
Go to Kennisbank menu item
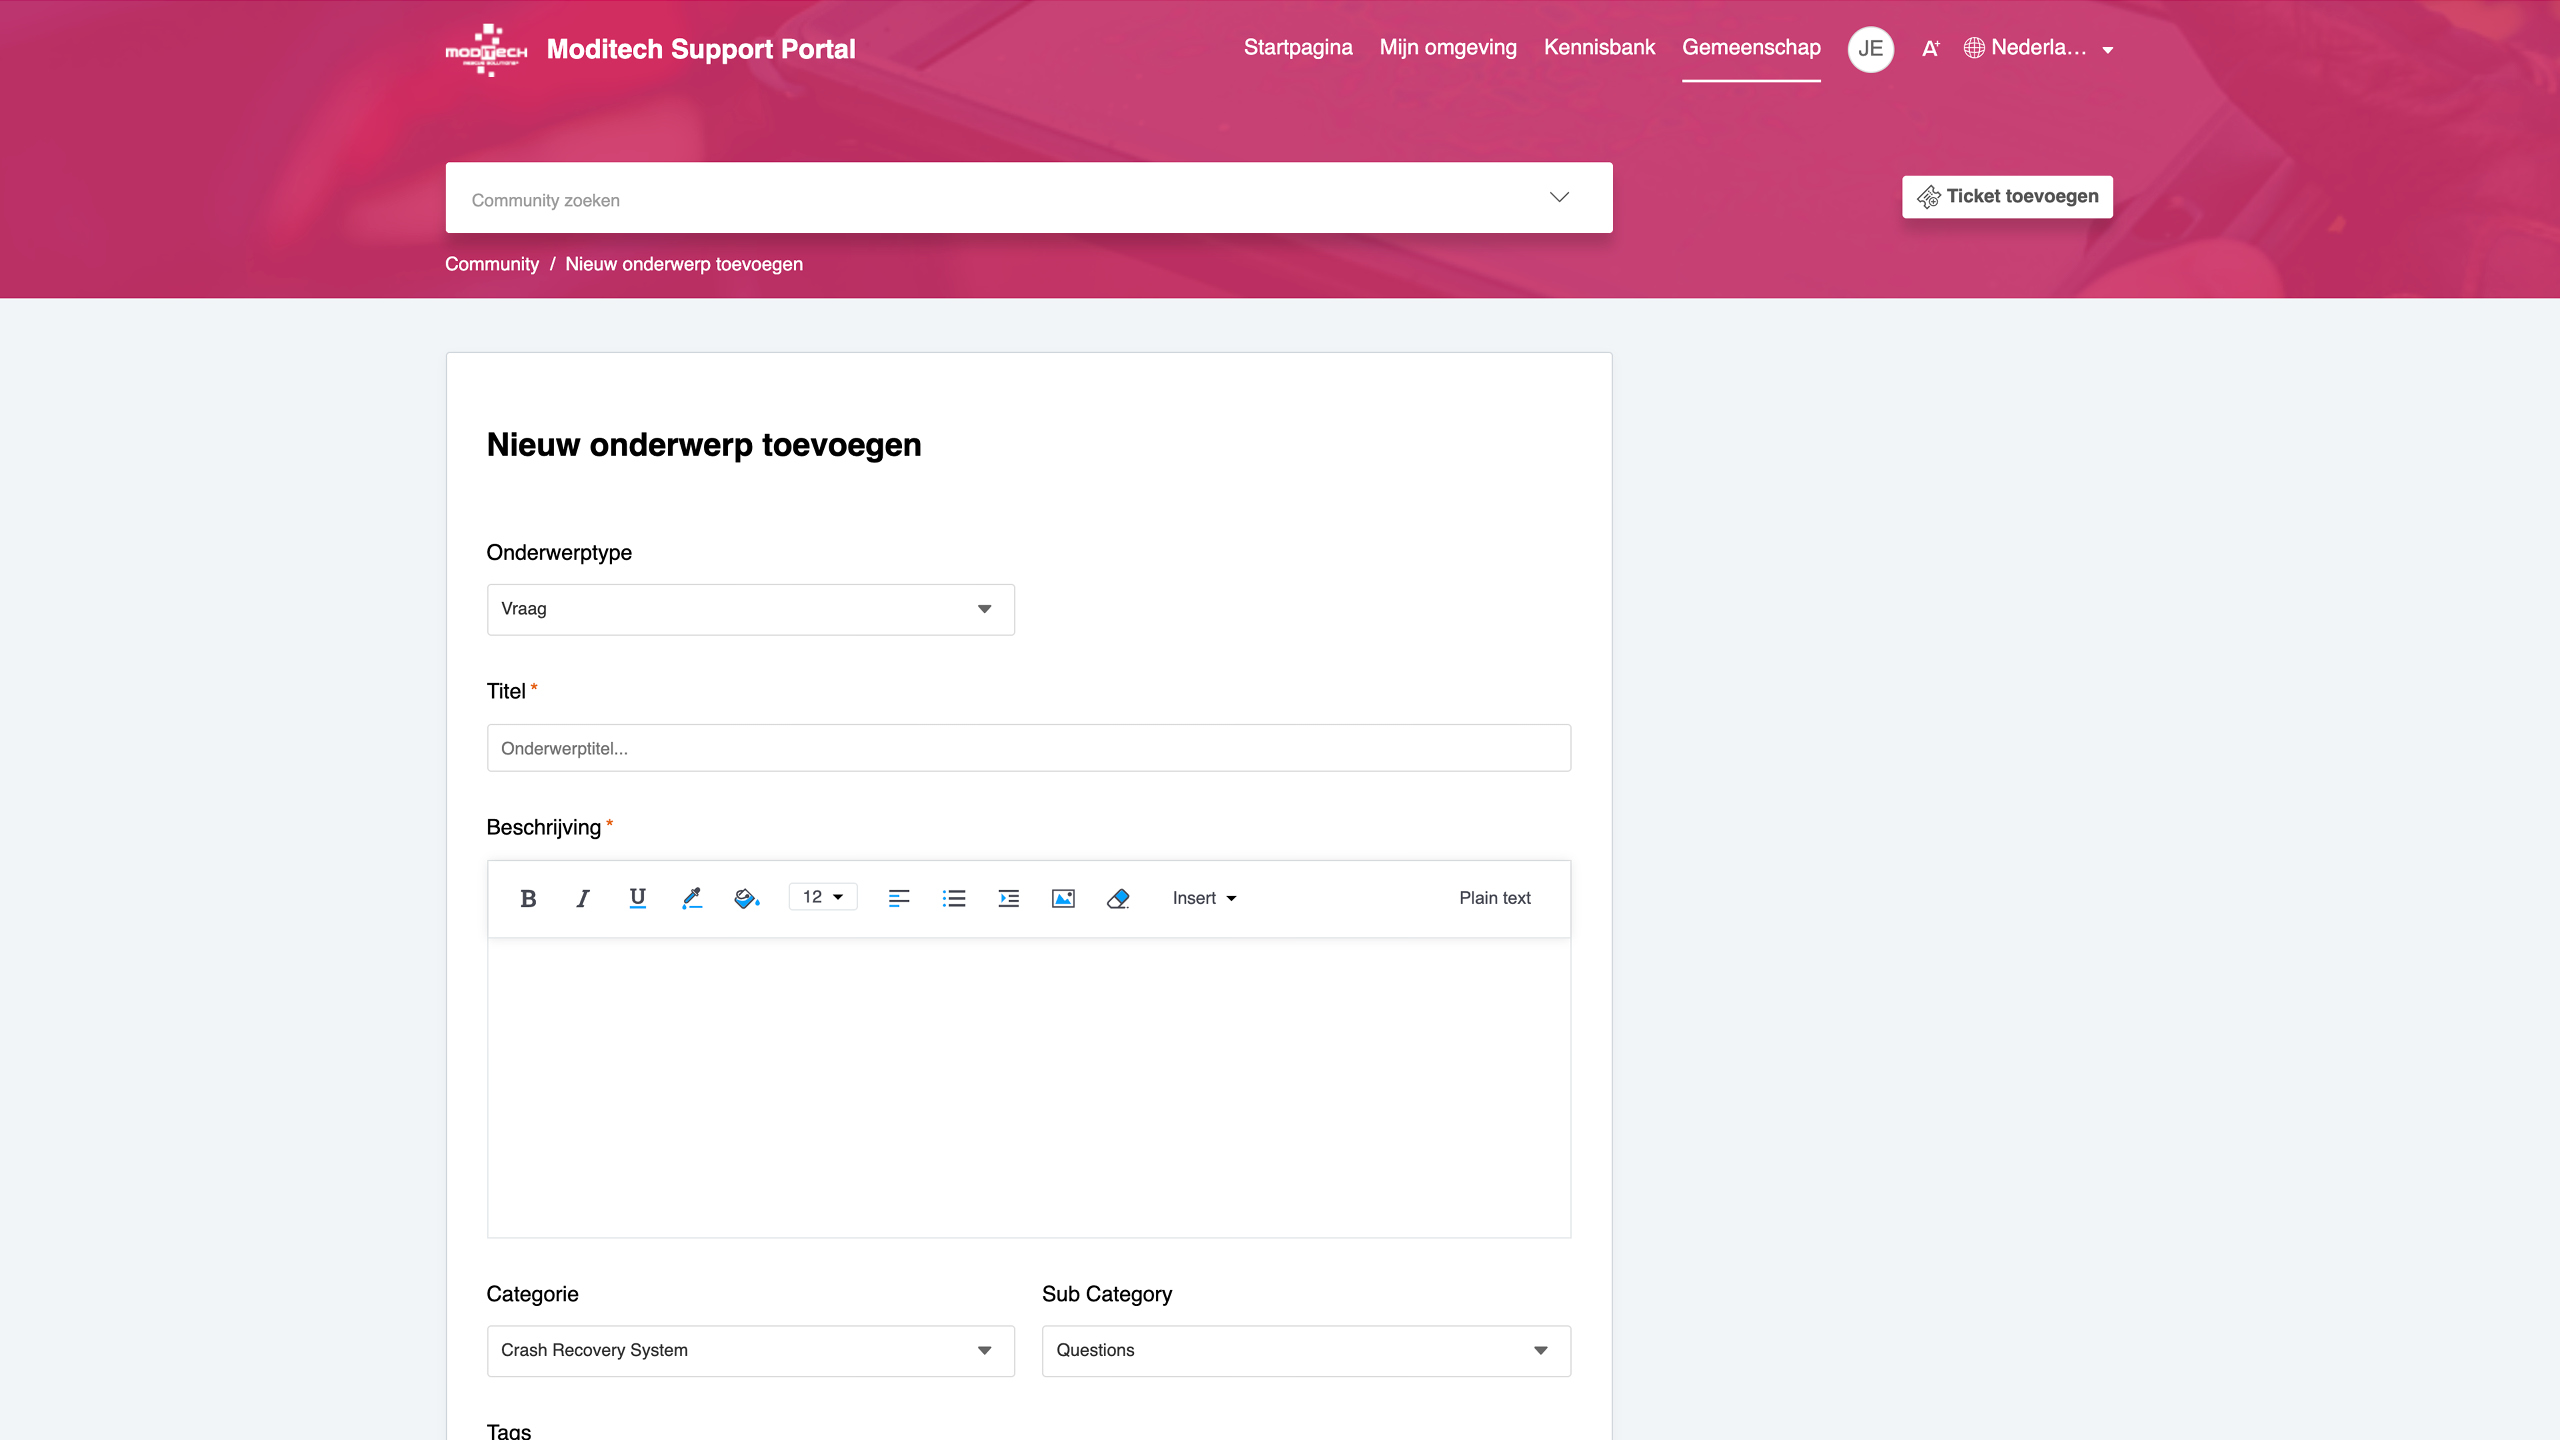click(x=1598, y=48)
